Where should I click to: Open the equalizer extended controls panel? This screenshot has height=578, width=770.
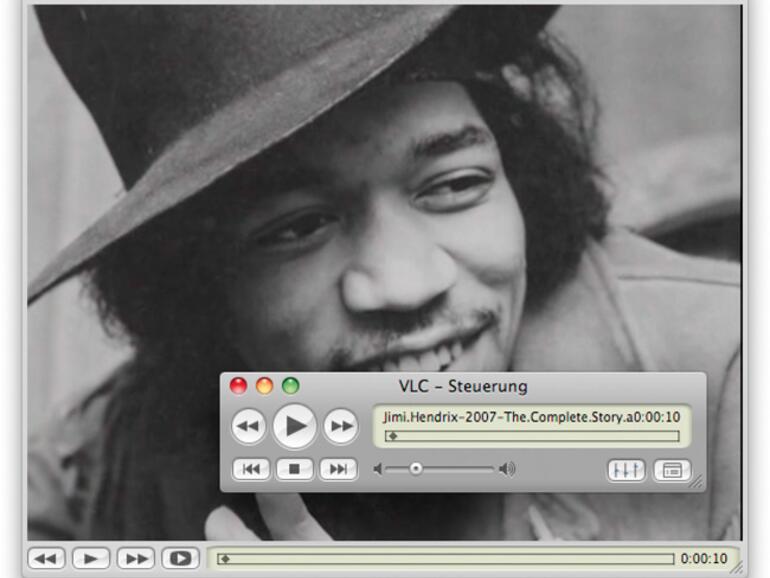click(x=626, y=470)
